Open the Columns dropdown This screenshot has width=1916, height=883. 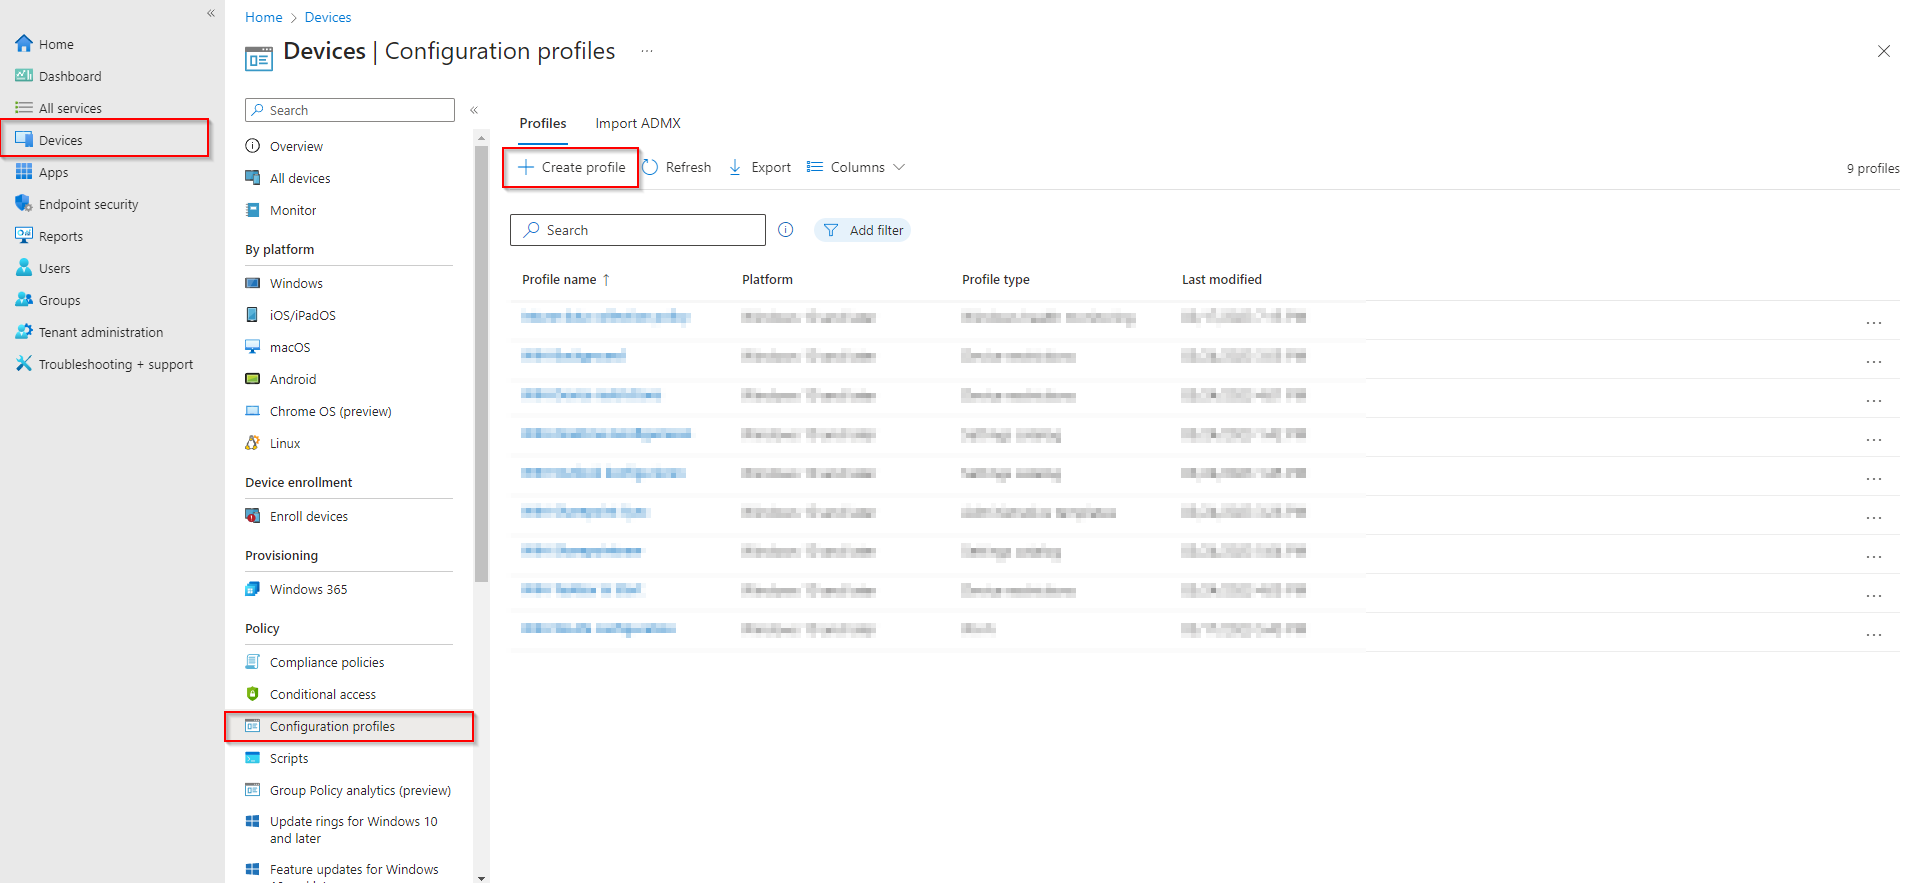(856, 167)
